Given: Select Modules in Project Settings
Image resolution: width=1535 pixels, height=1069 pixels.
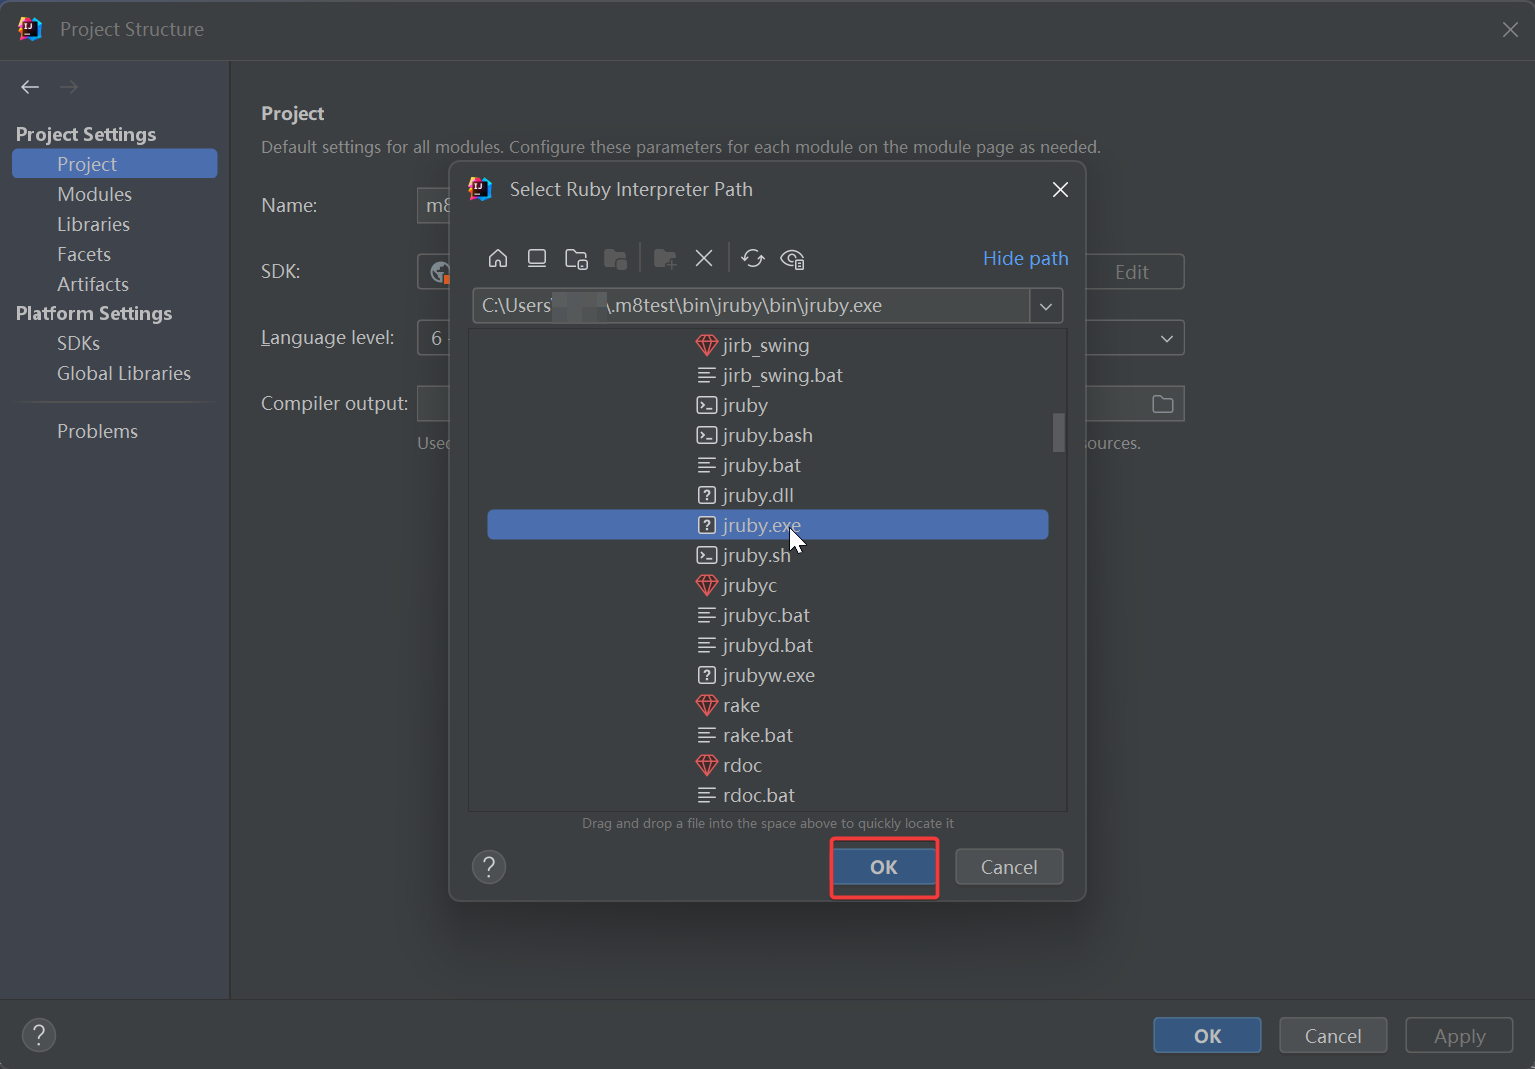Looking at the screenshot, I should (x=94, y=194).
